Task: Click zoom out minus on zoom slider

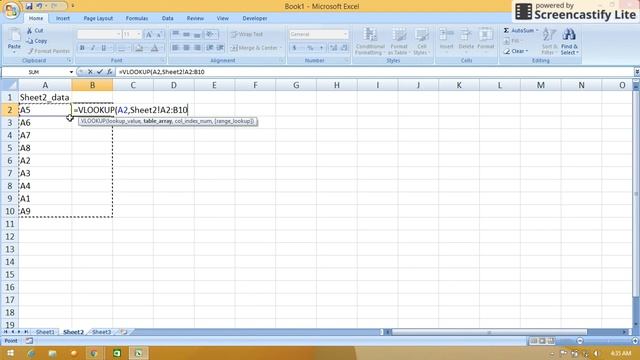Action: pyautogui.click(x=580, y=340)
